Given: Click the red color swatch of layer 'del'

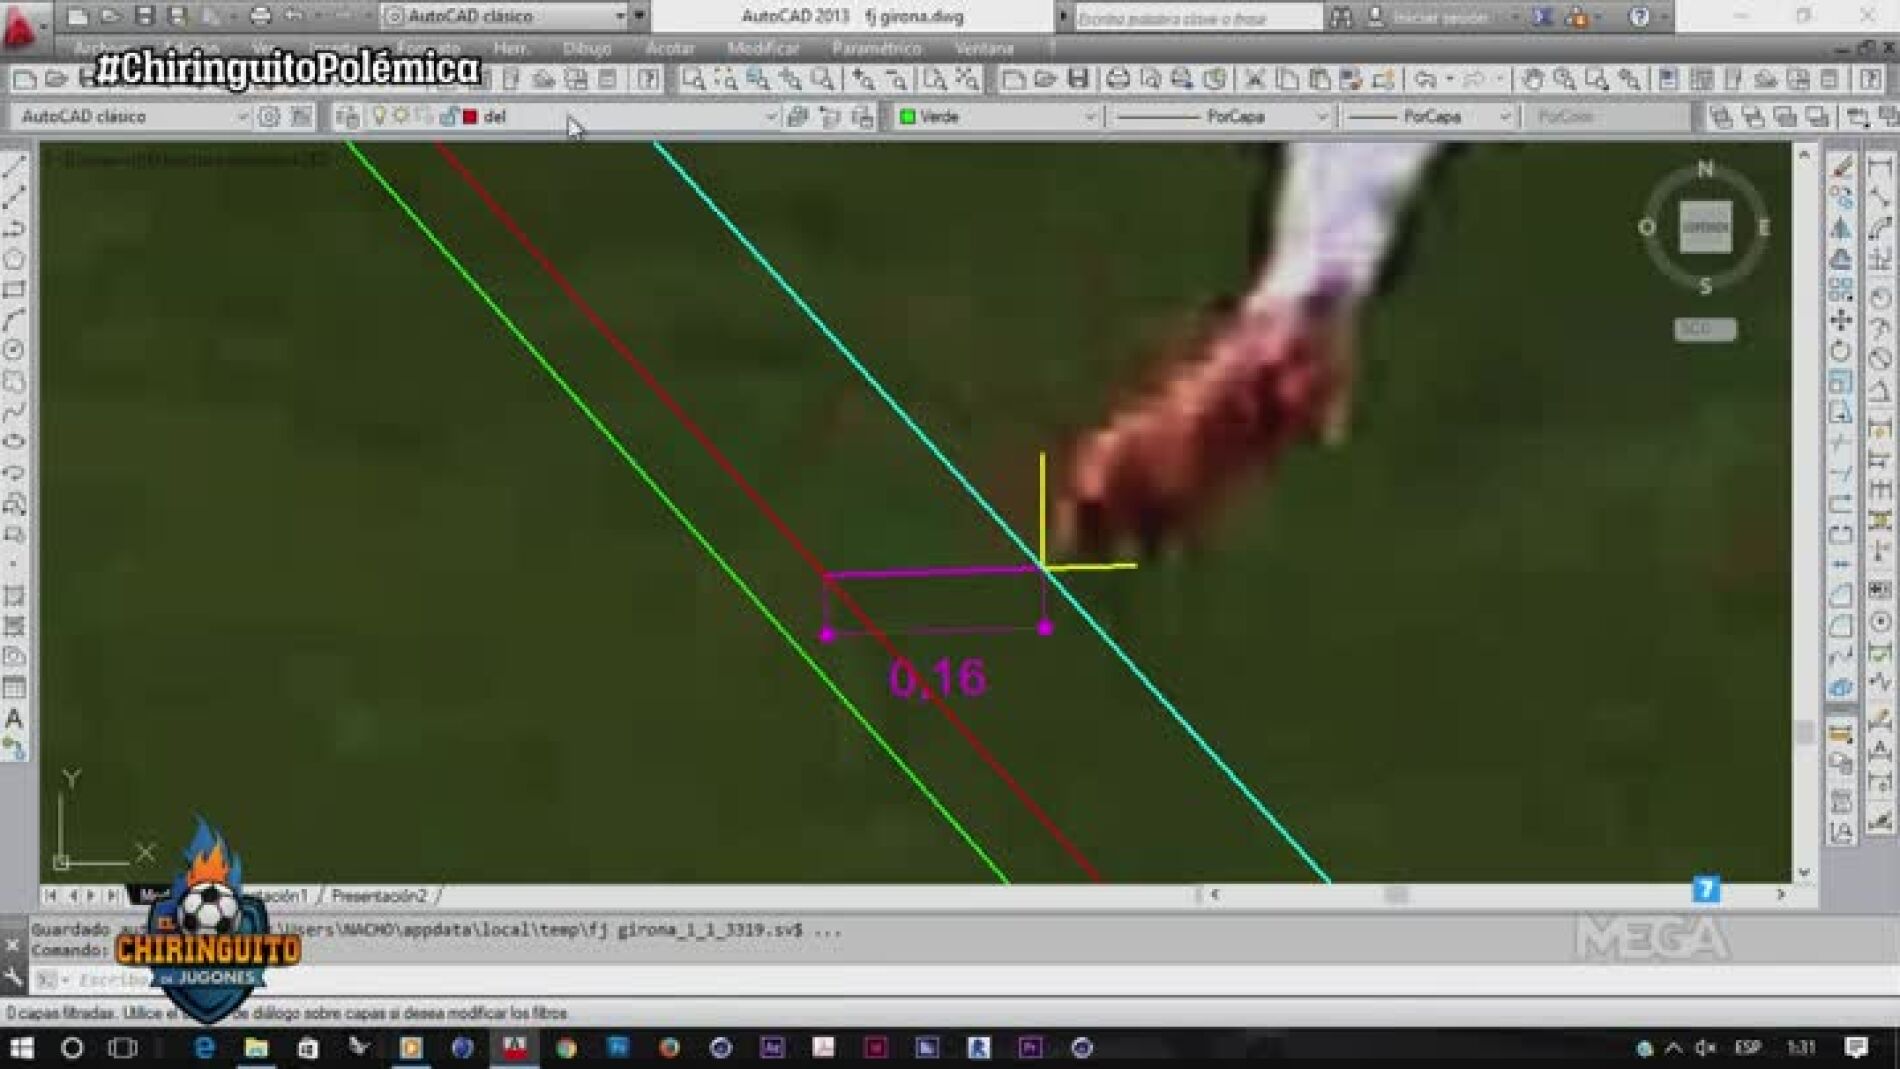Looking at the screenshot, I should 470,117.
